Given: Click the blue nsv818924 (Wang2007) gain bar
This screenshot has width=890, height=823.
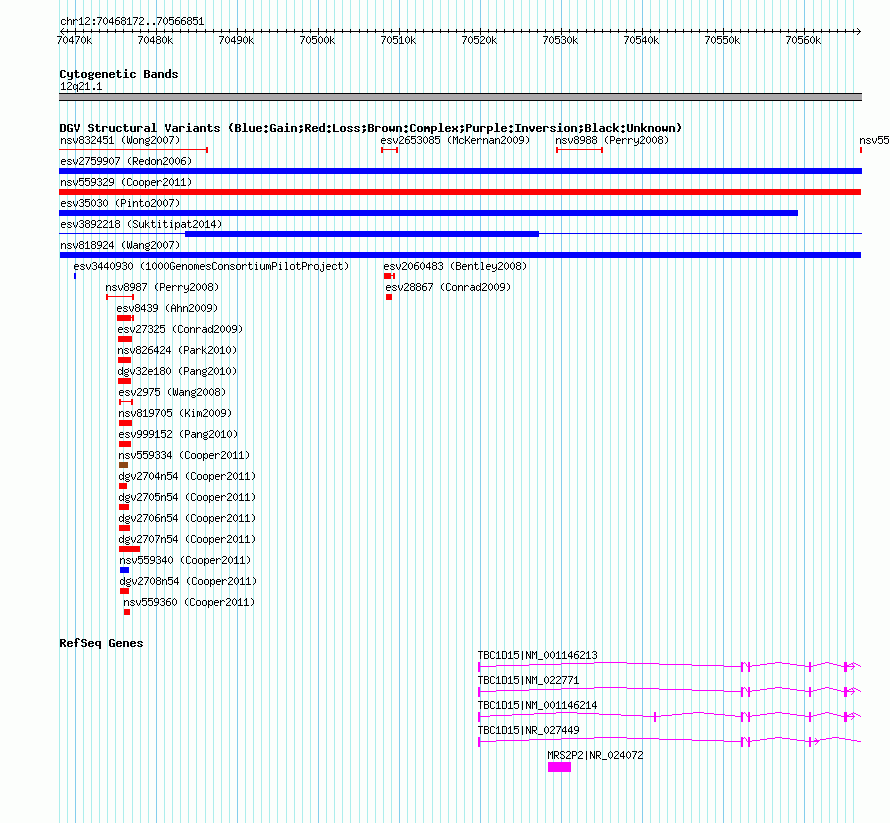Looking at the screenshot, I should tap(460, 255).
